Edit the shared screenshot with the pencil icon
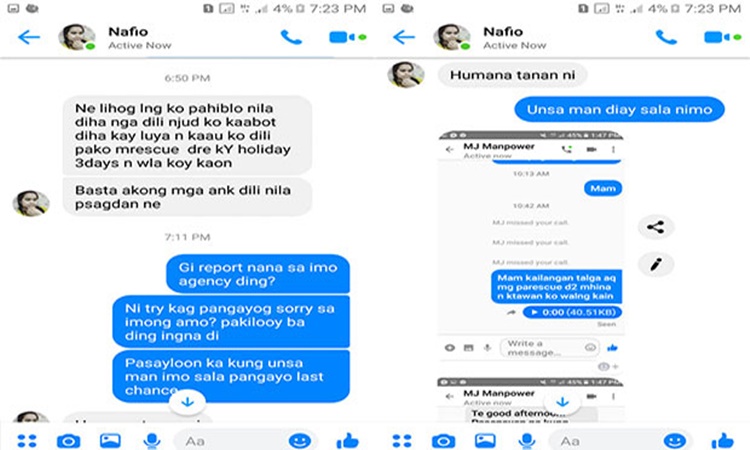 (x=656, y=264)
